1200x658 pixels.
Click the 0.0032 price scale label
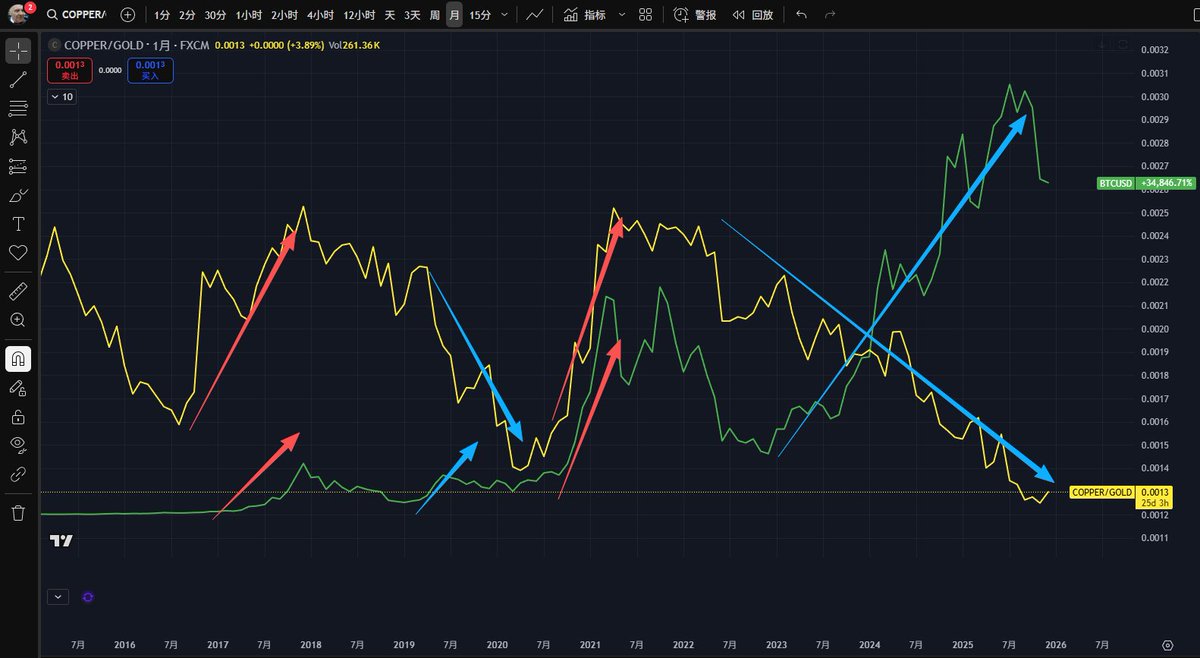1155,50
